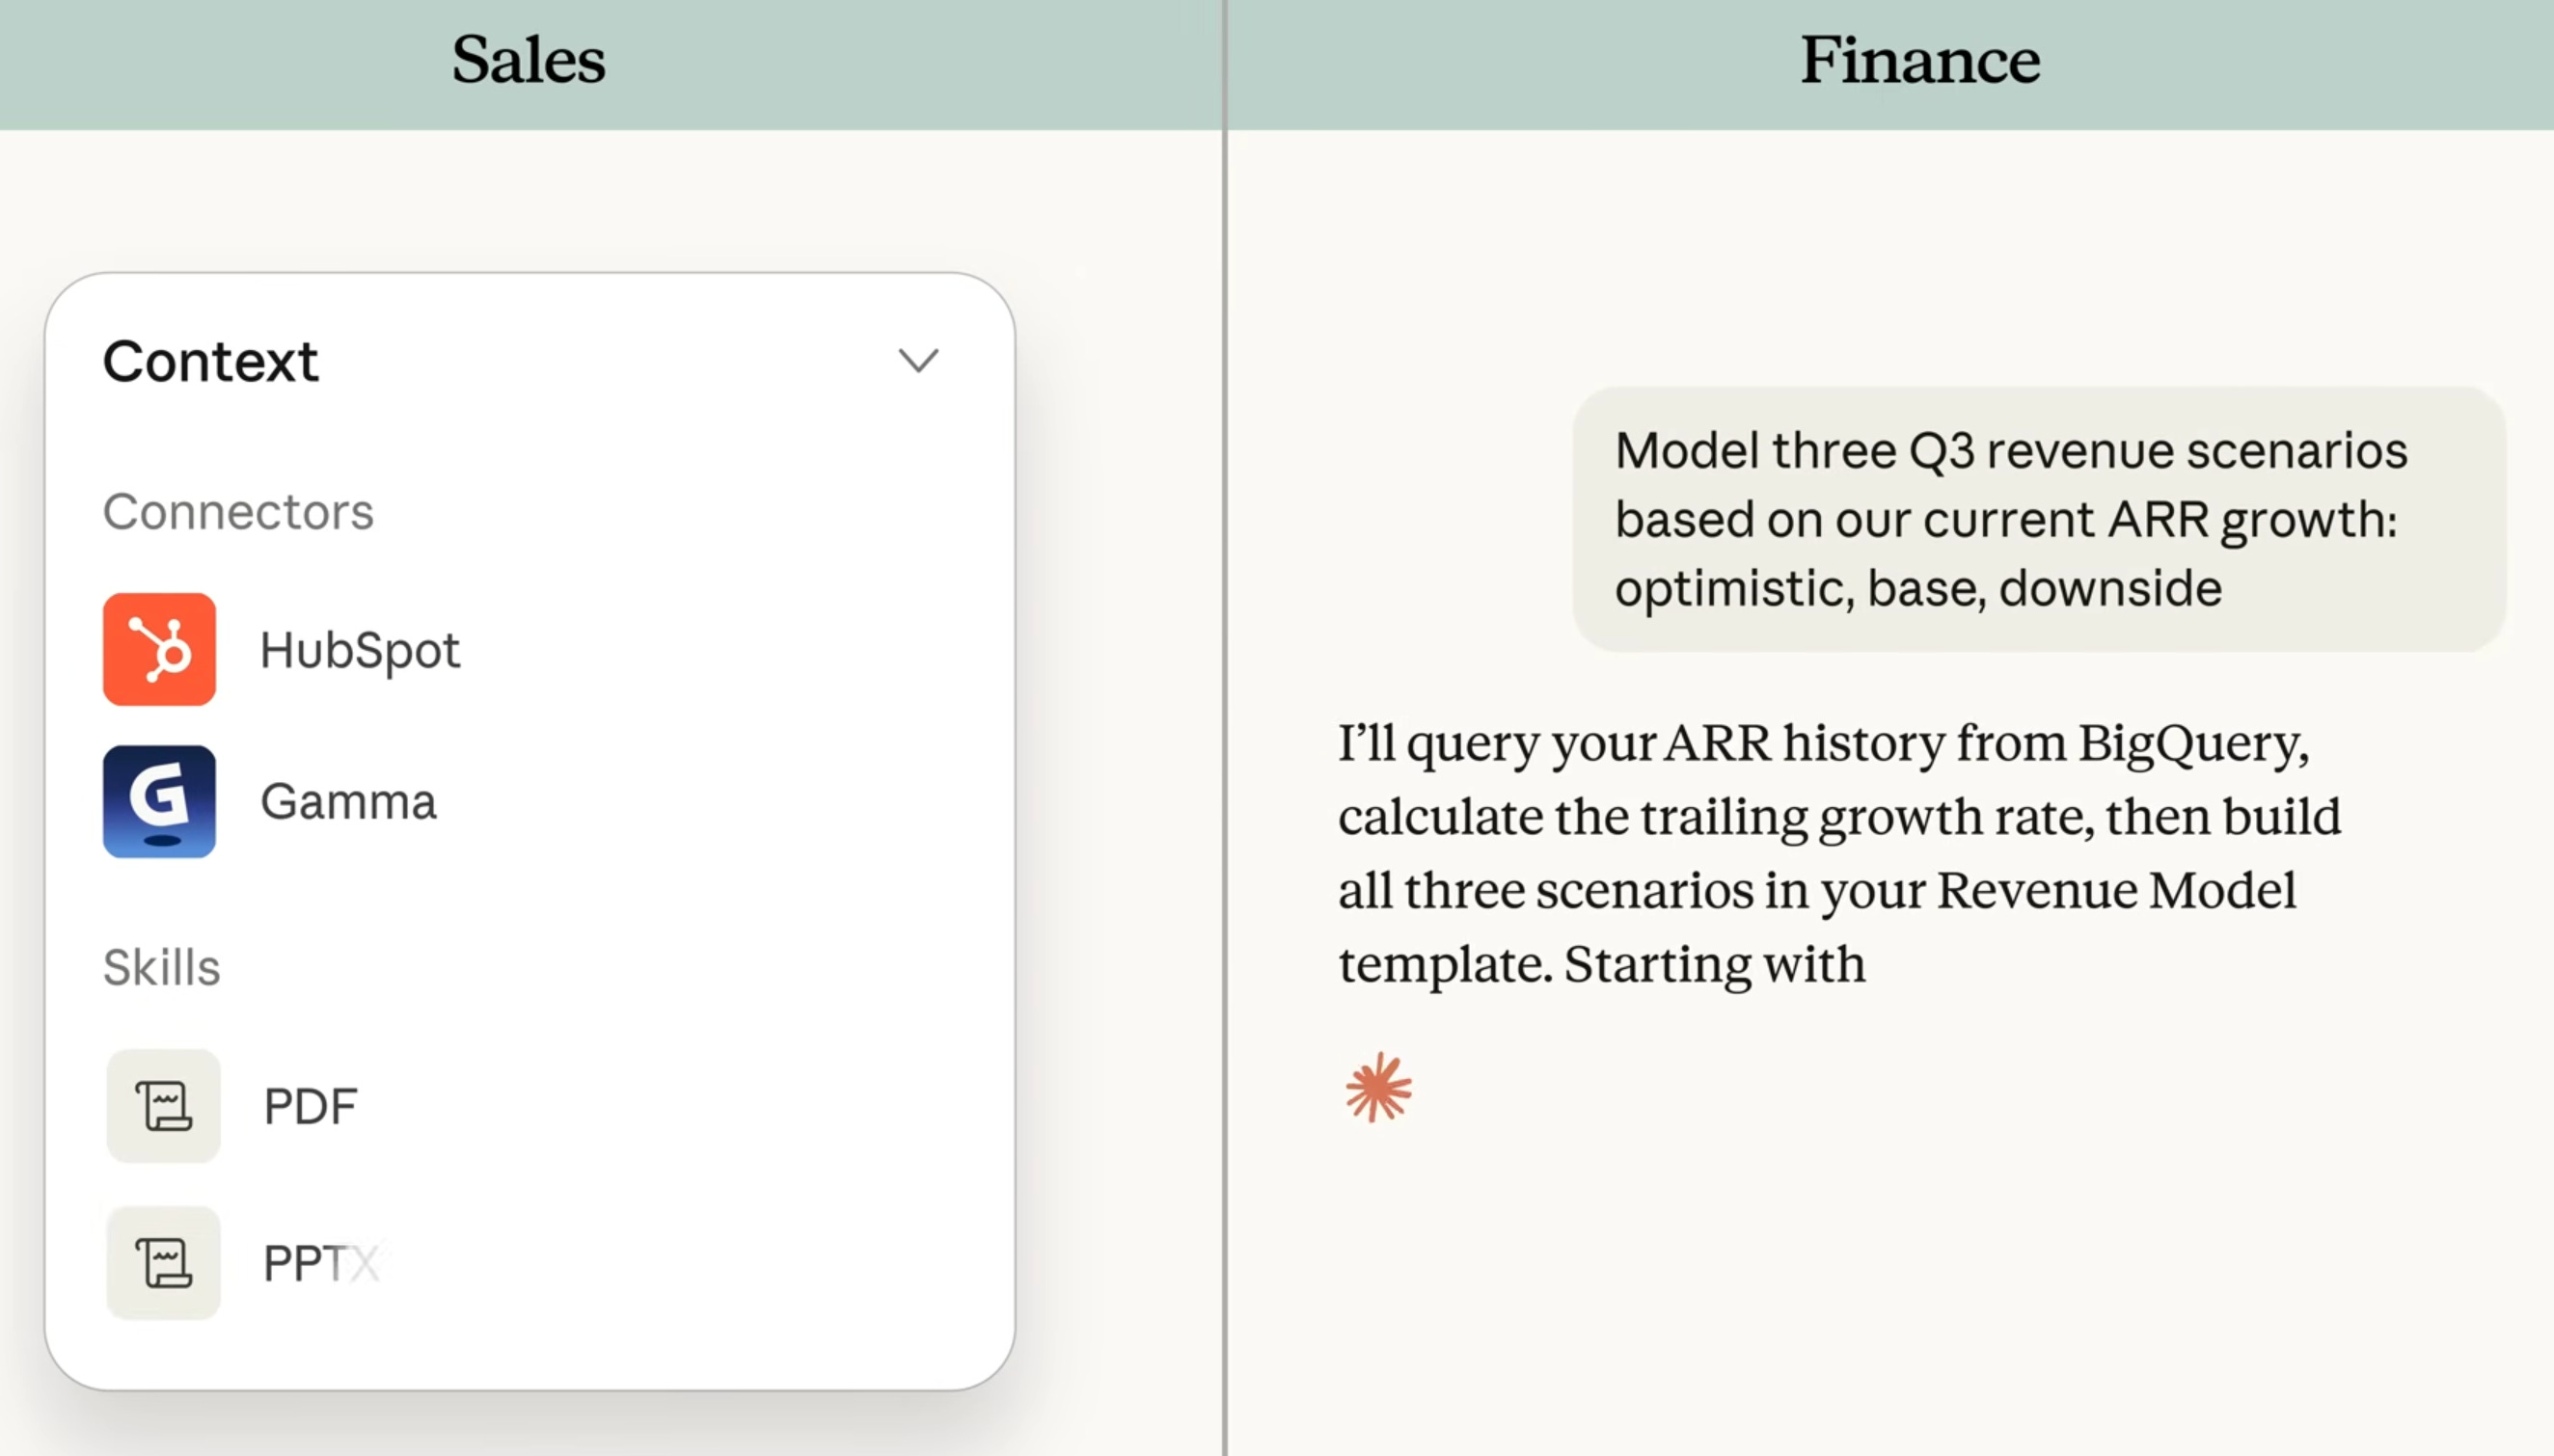This screenshot has height=1456, width=2554.
Task: Click Revenue Model in the reply text
Action: tap(2116, 890)
